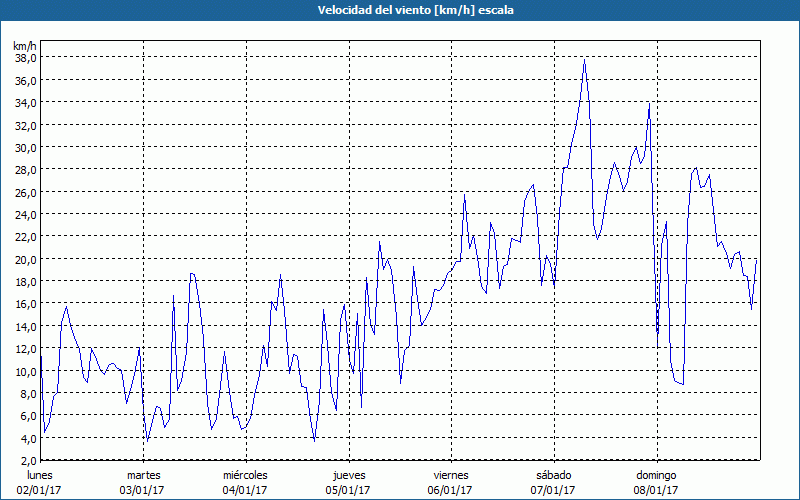Select the "miércoles" day label
The image size is (800, 500).
click(245, 474)
